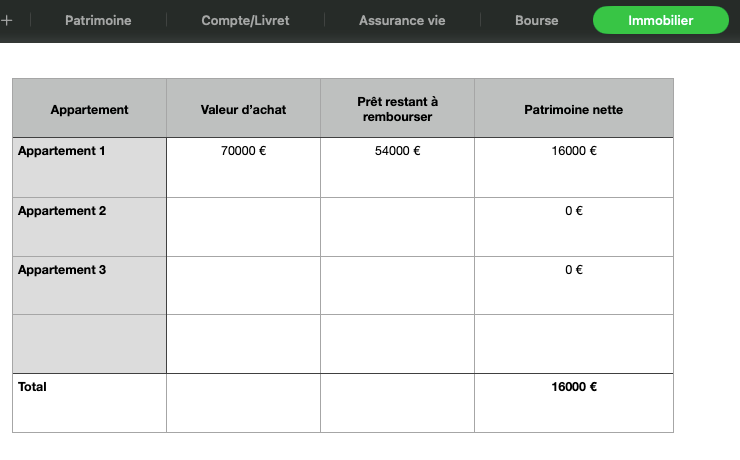Select empty Valeur d'achat cell for Appartement 2
This screenshot has width=740, height=460.
coord(244,227)
